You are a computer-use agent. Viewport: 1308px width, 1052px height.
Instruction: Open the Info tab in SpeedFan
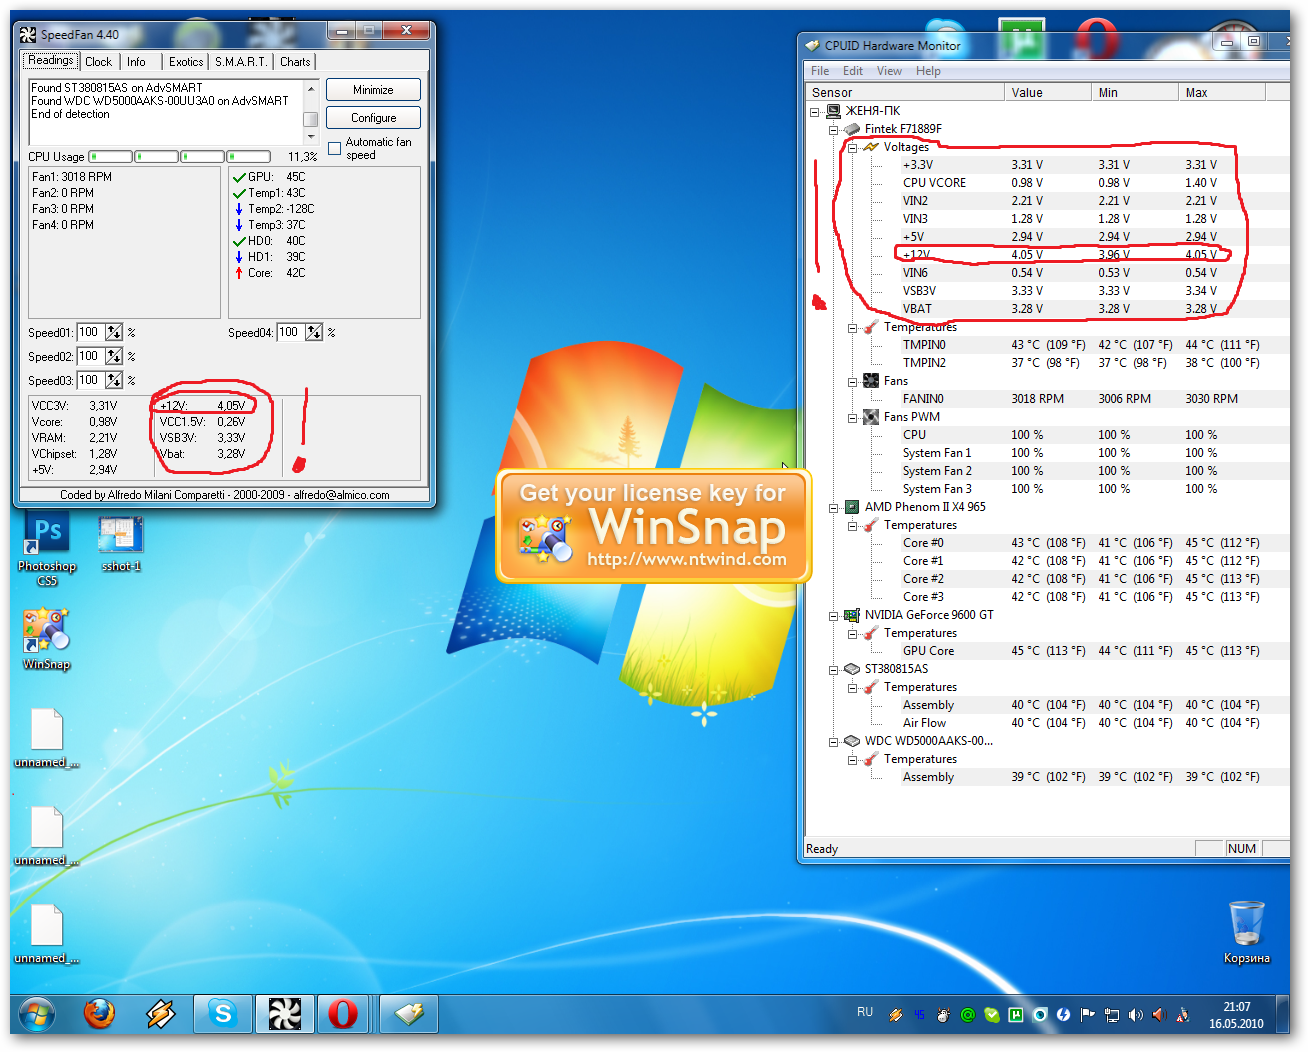click(x=136, y=62)
